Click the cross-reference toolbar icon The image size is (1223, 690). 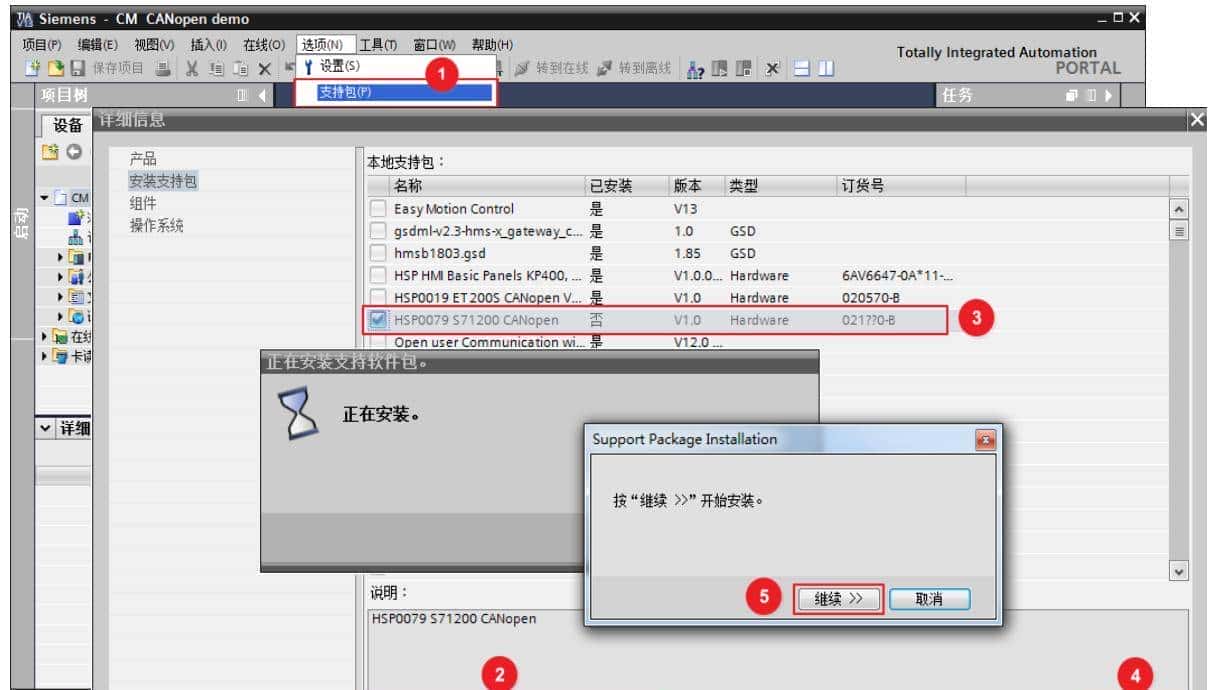722,68
